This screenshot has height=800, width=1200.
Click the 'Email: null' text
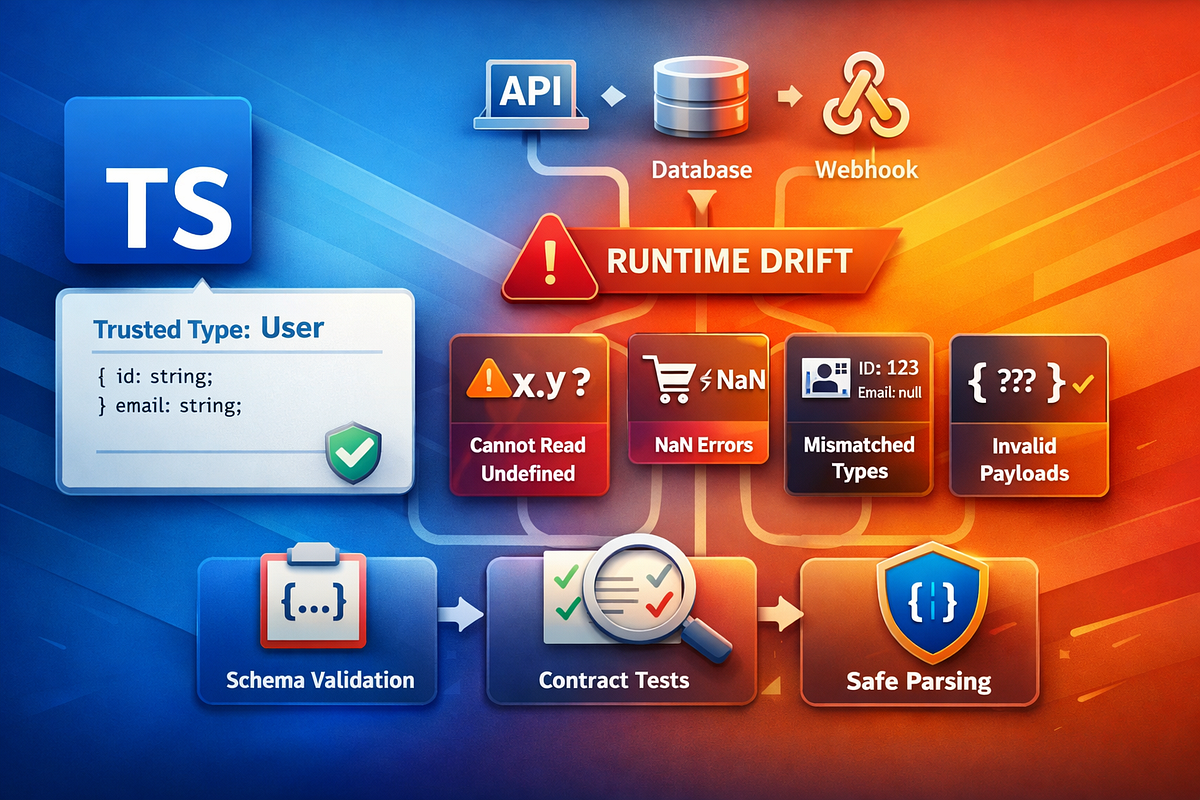pyautogui.click(x=889, y=391)
